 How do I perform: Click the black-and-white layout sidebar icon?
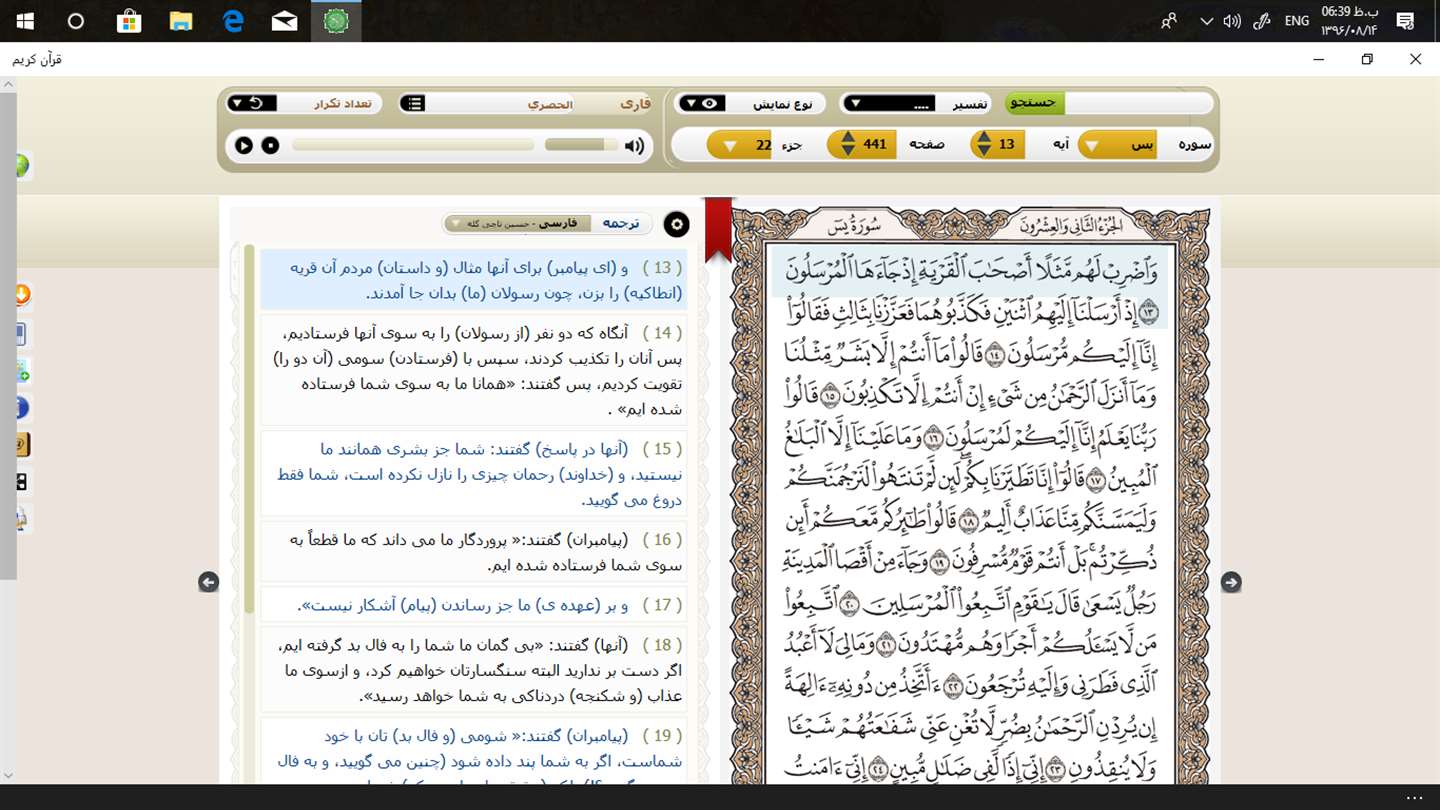click(21, 482)
